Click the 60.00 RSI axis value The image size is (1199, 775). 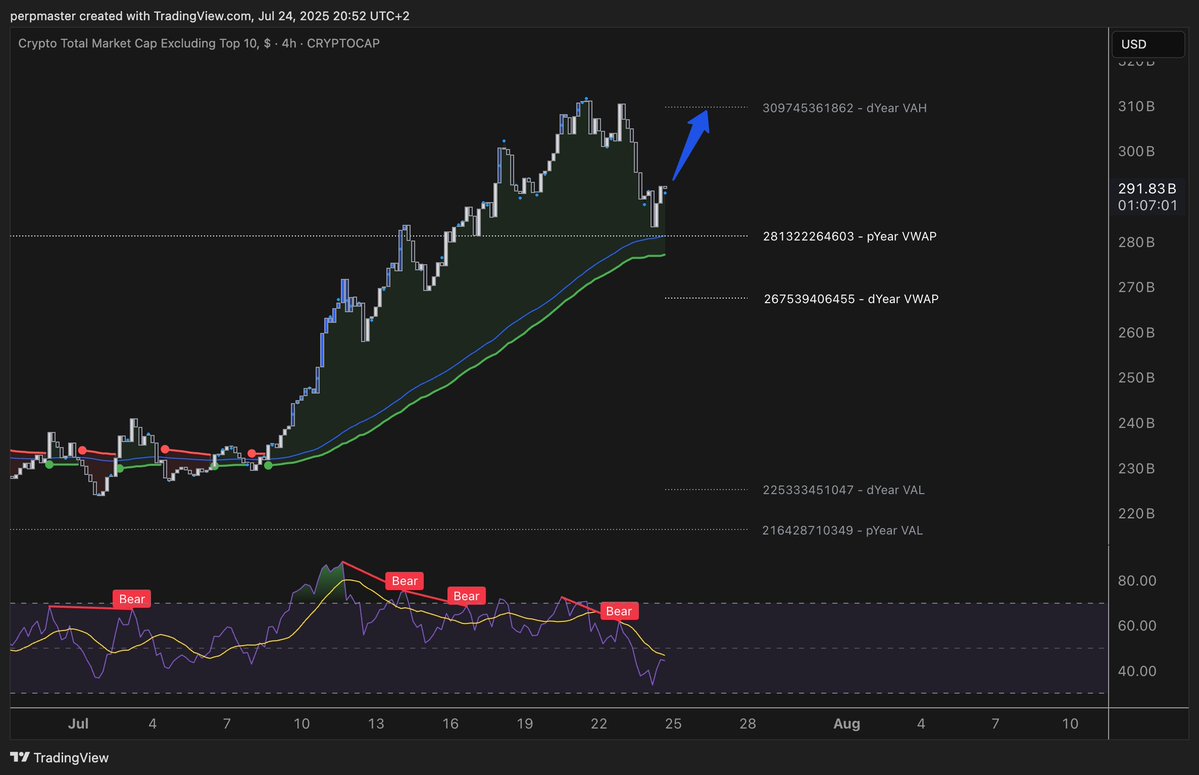pos(1137,626)
